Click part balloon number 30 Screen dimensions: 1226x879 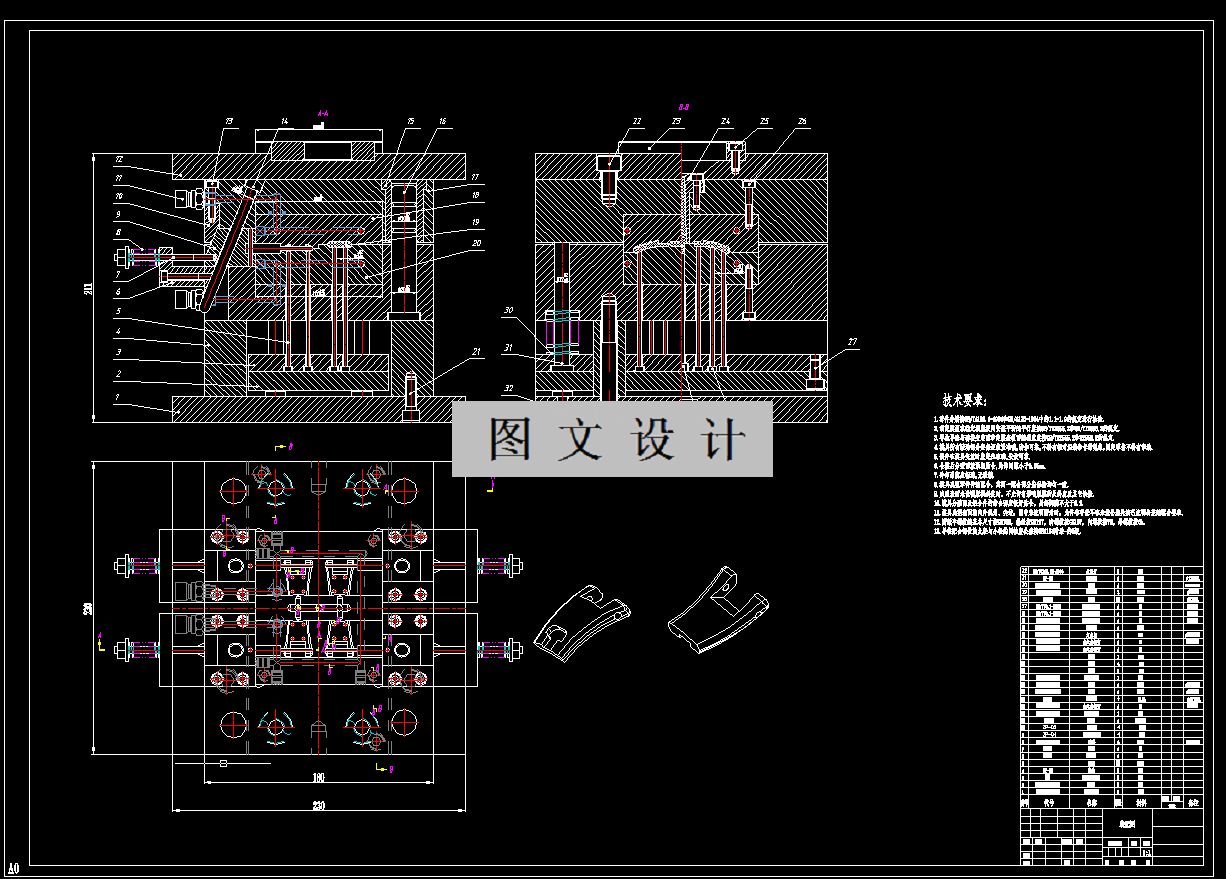point(508,311)
